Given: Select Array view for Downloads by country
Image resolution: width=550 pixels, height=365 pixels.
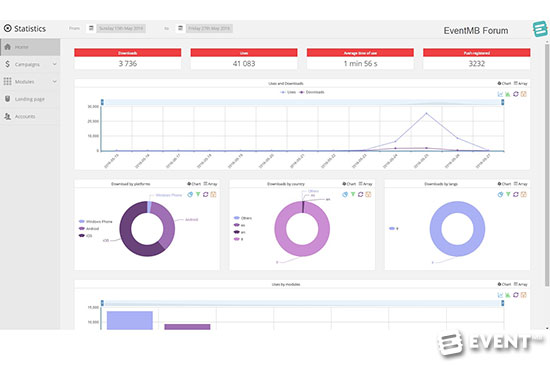Looking at the screenshot, I should pos(365,184).
